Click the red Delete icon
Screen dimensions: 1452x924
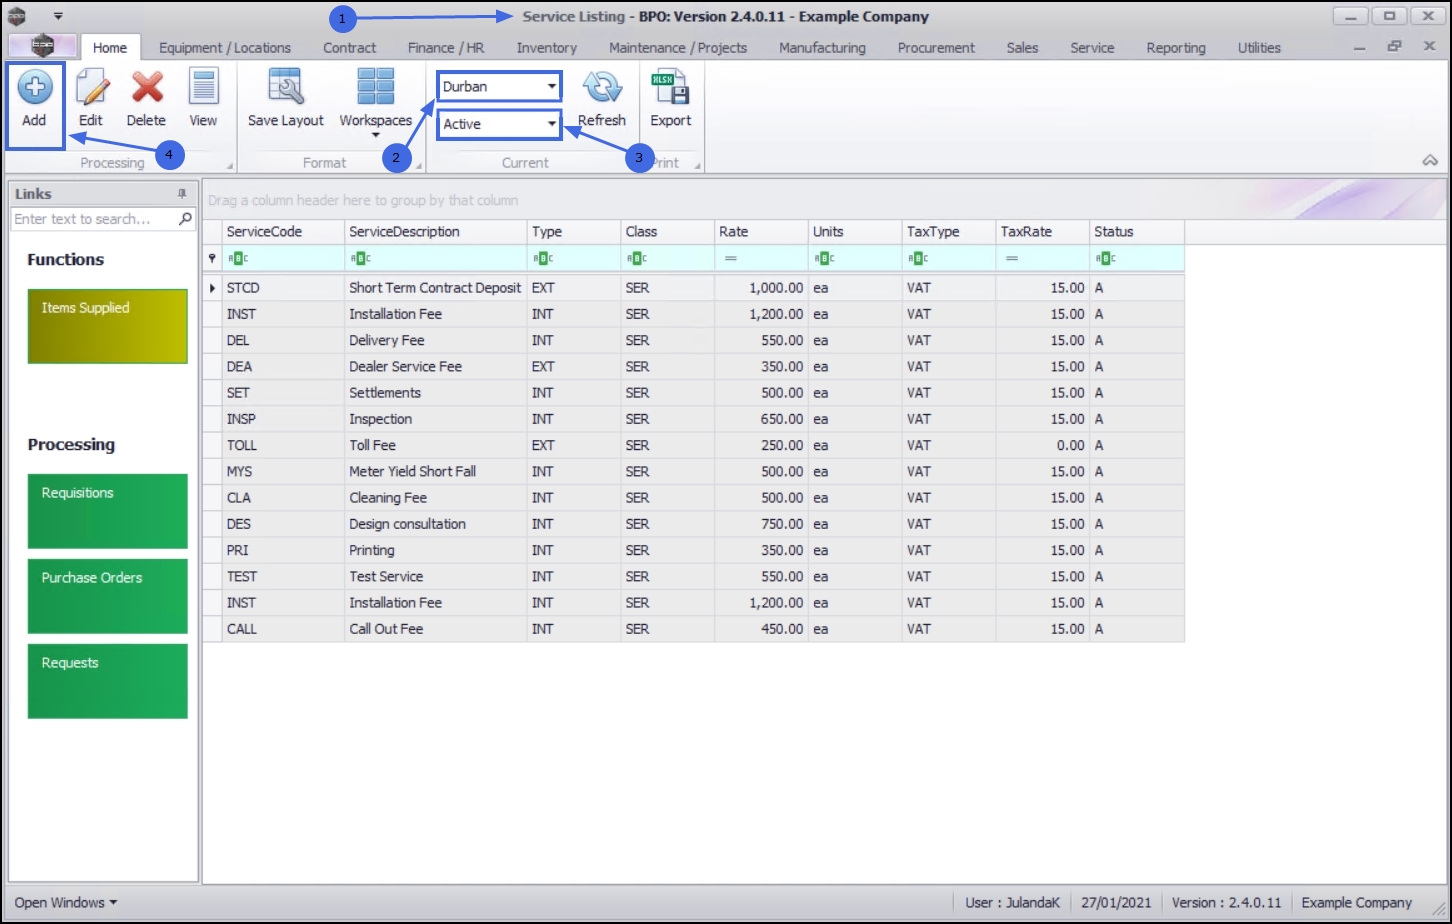tap(147, 88)
